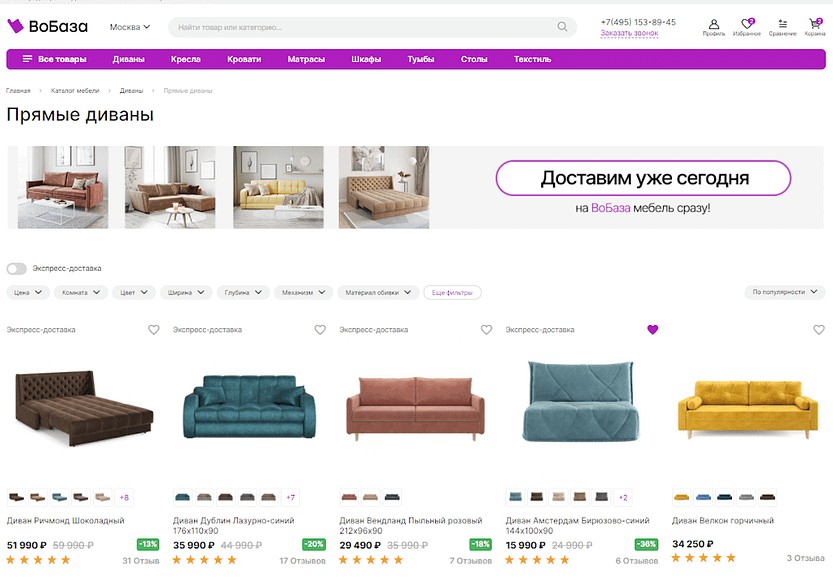833x582 pixels.
Task: Open the Москва city selector
Action: [130, 27]
